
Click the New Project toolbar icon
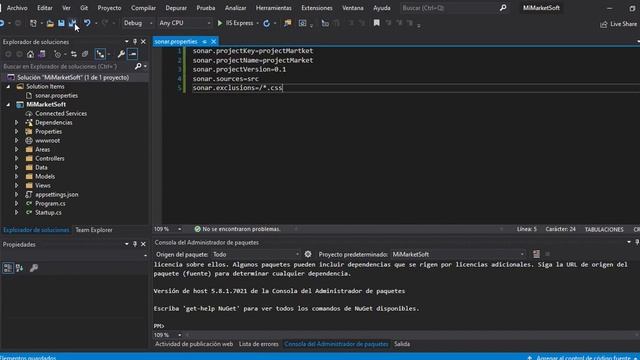(33, 24)
